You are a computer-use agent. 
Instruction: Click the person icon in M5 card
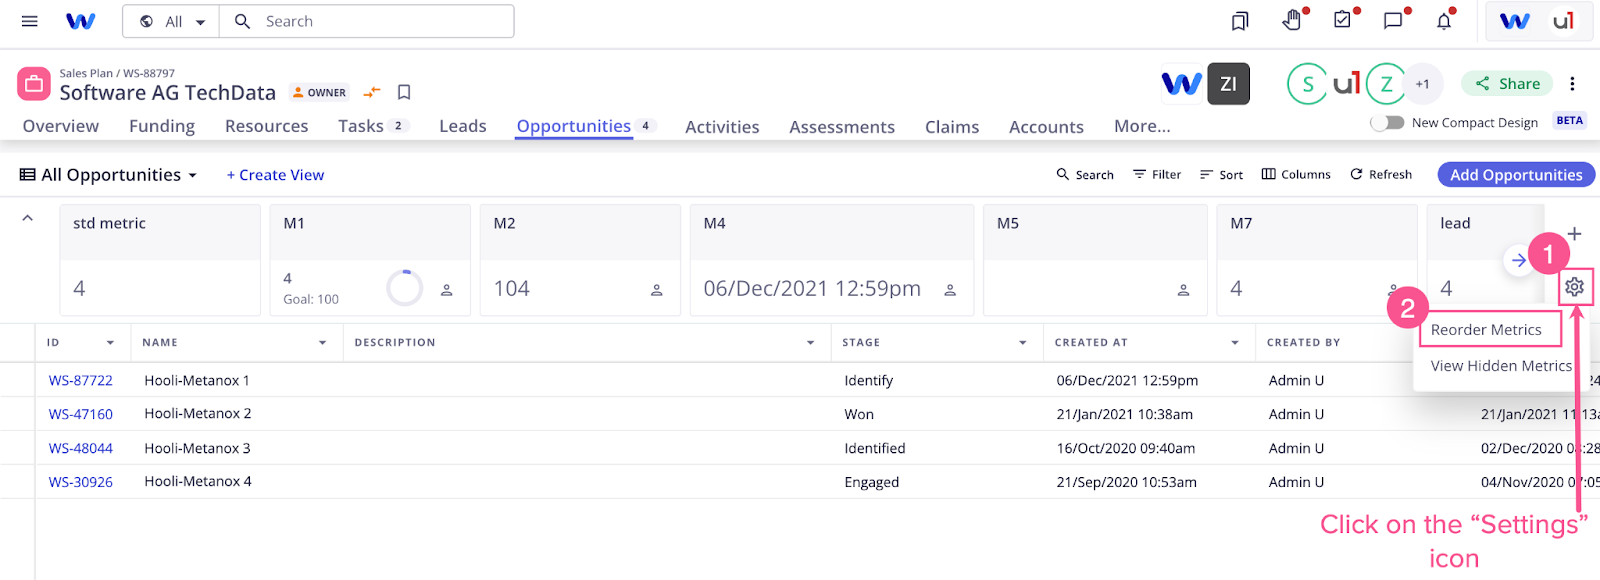click(1183, 290)
